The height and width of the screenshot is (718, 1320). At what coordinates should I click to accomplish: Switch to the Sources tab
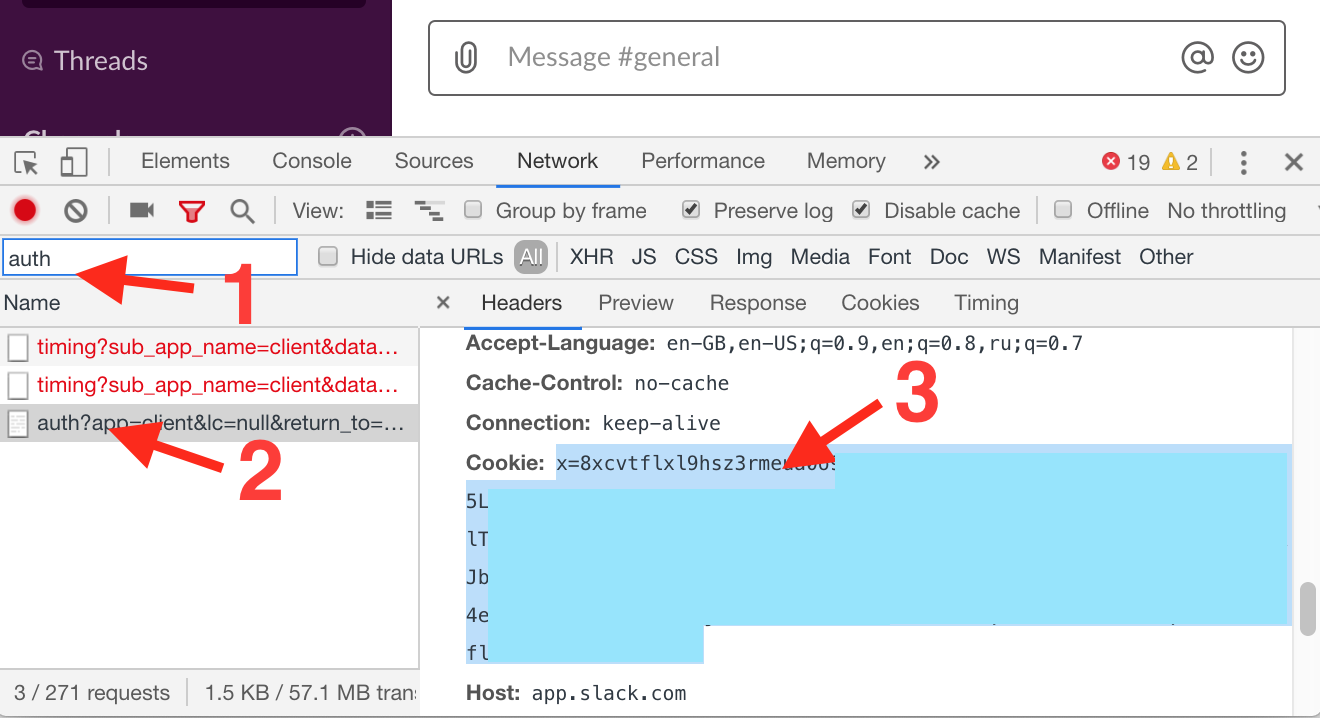click(x=434, y=161)
